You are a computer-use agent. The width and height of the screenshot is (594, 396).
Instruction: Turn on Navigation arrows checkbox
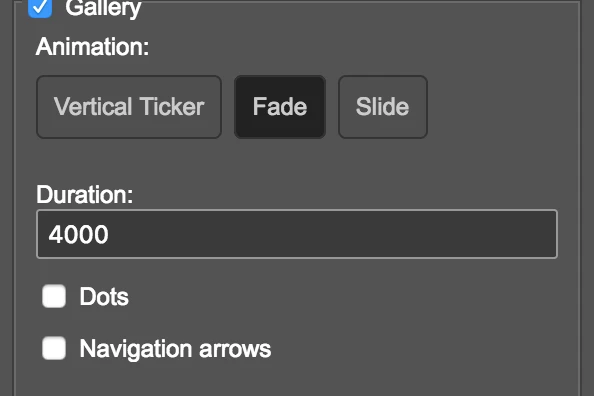click(54, 348)
